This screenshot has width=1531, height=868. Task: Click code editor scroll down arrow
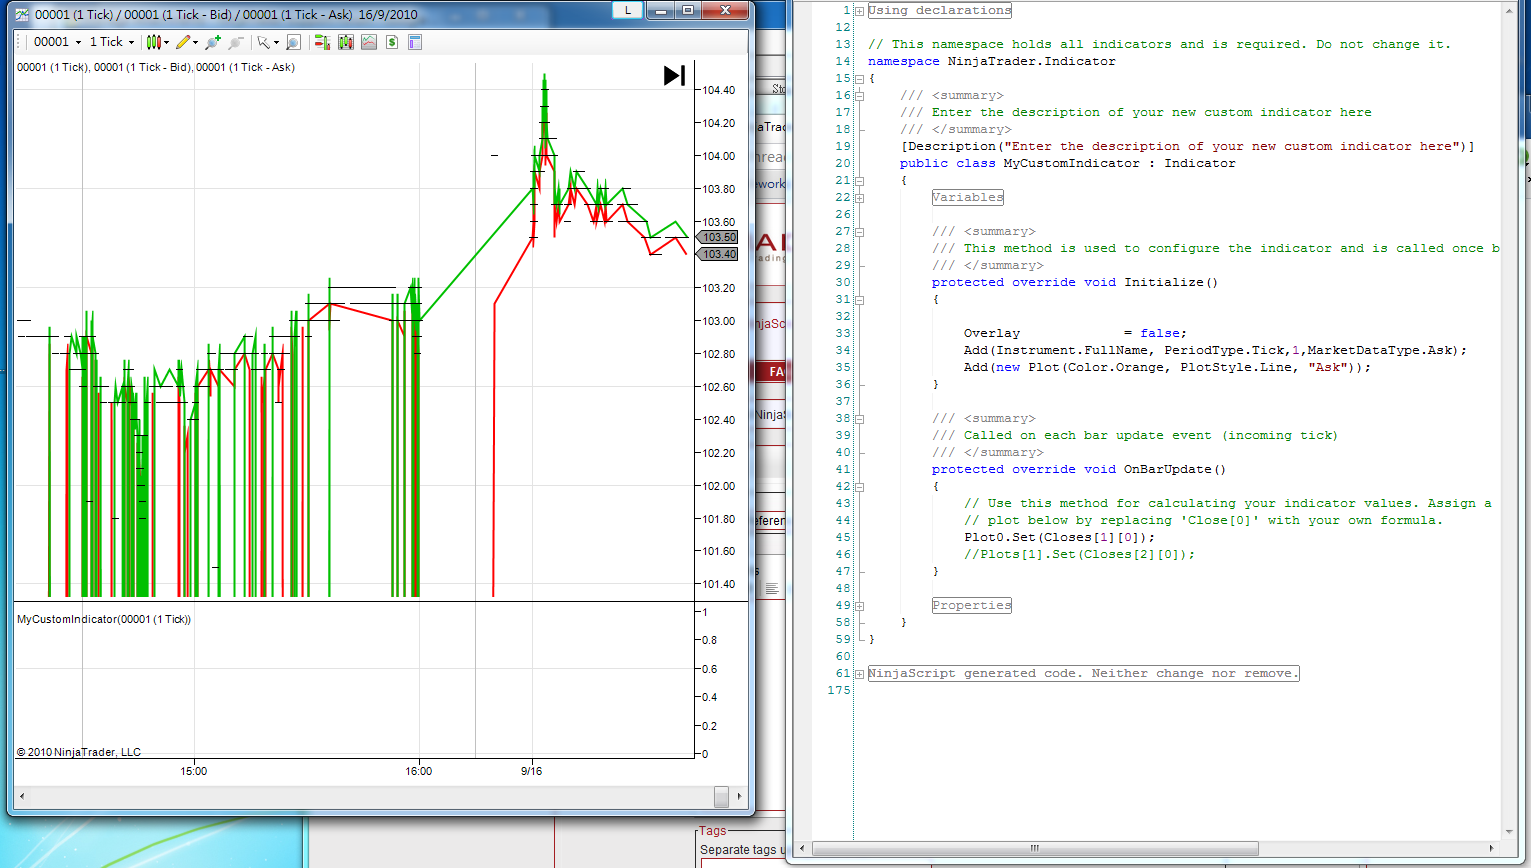1510,831
